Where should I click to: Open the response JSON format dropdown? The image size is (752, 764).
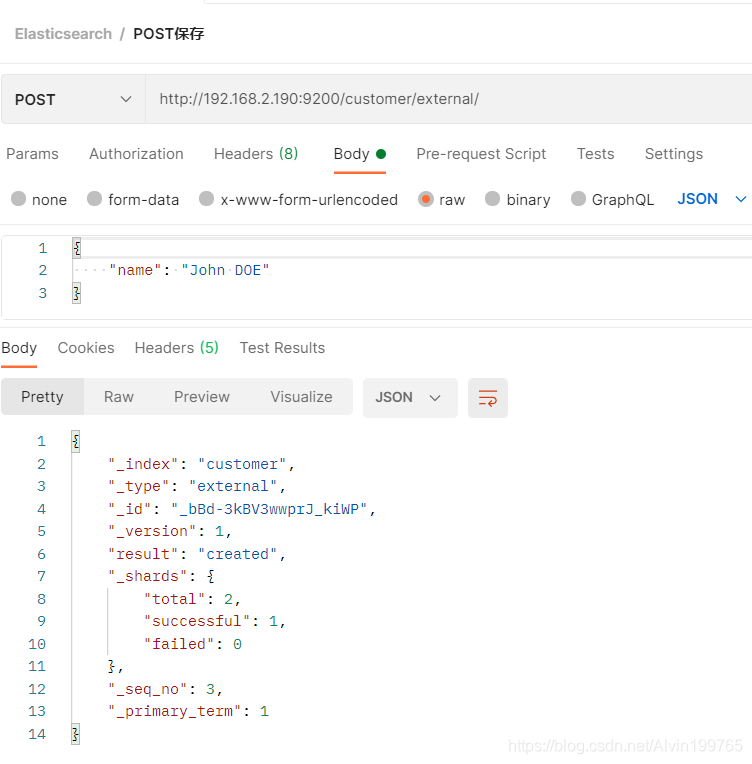point(410,398)
